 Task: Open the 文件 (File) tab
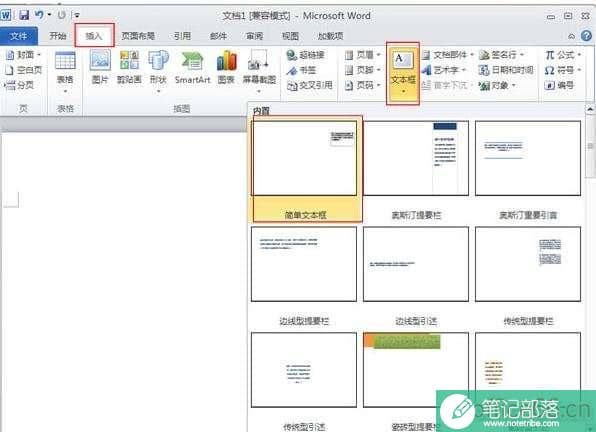click(x=19, y=36)
